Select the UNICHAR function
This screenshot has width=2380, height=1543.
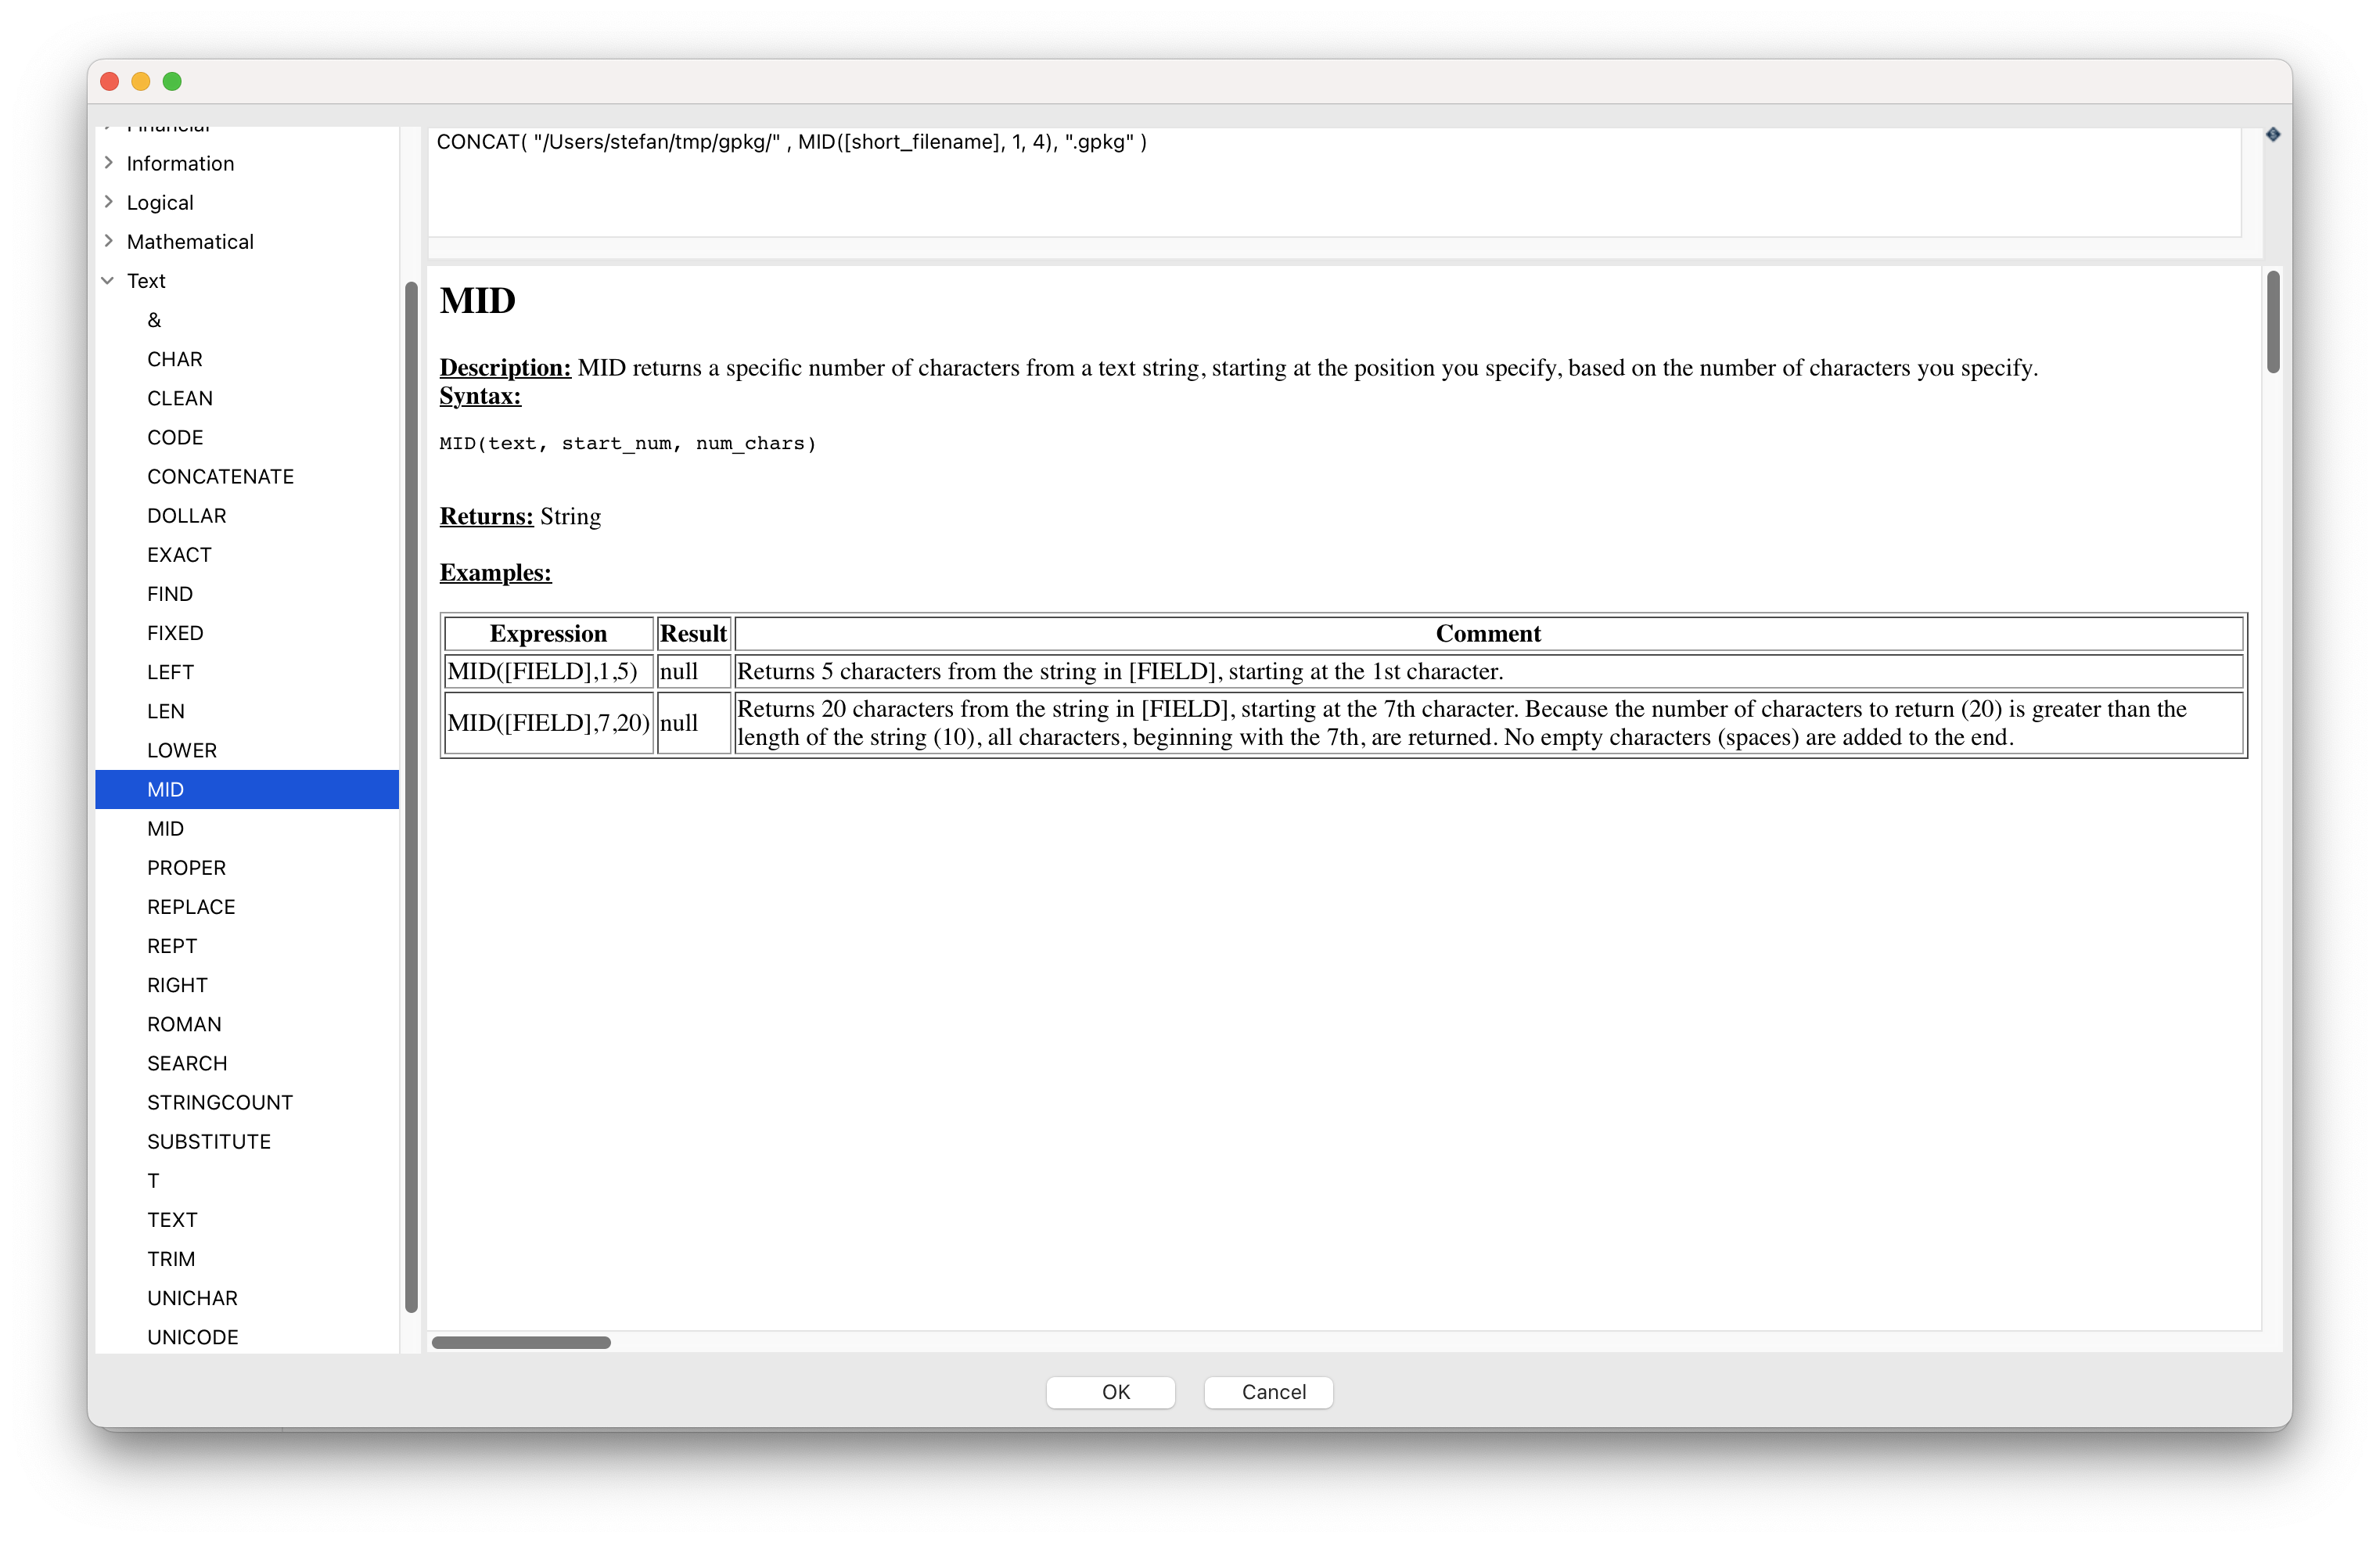tap(192, 1297)
